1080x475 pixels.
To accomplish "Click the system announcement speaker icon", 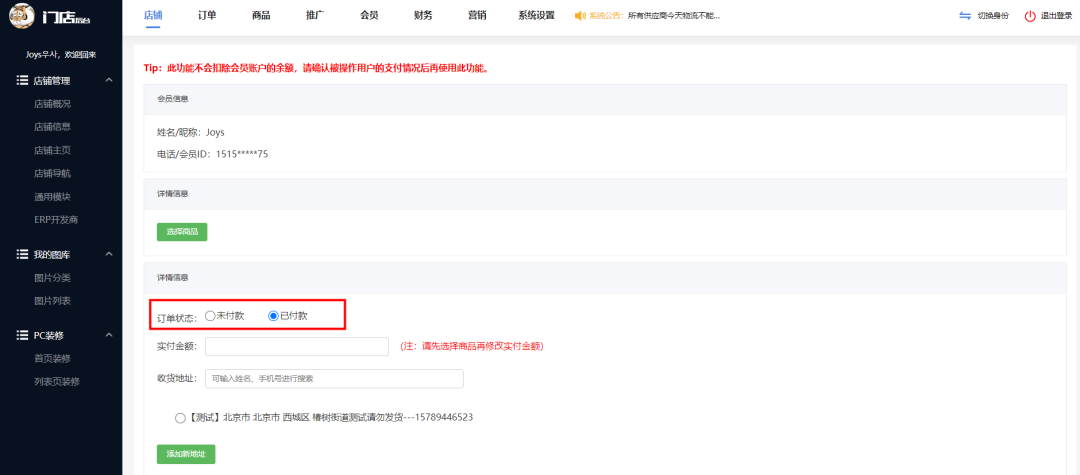I will pyautogui.click(x=581, y=16).
